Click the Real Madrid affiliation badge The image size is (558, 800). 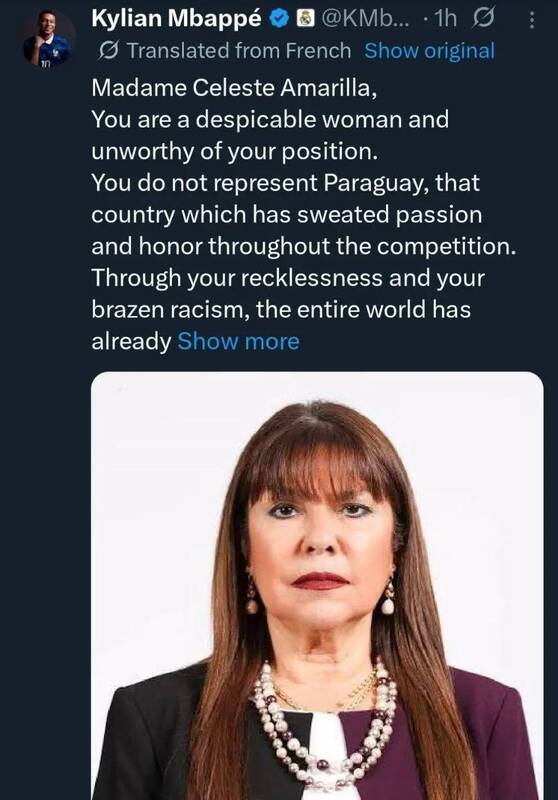(x=305, y=19)
